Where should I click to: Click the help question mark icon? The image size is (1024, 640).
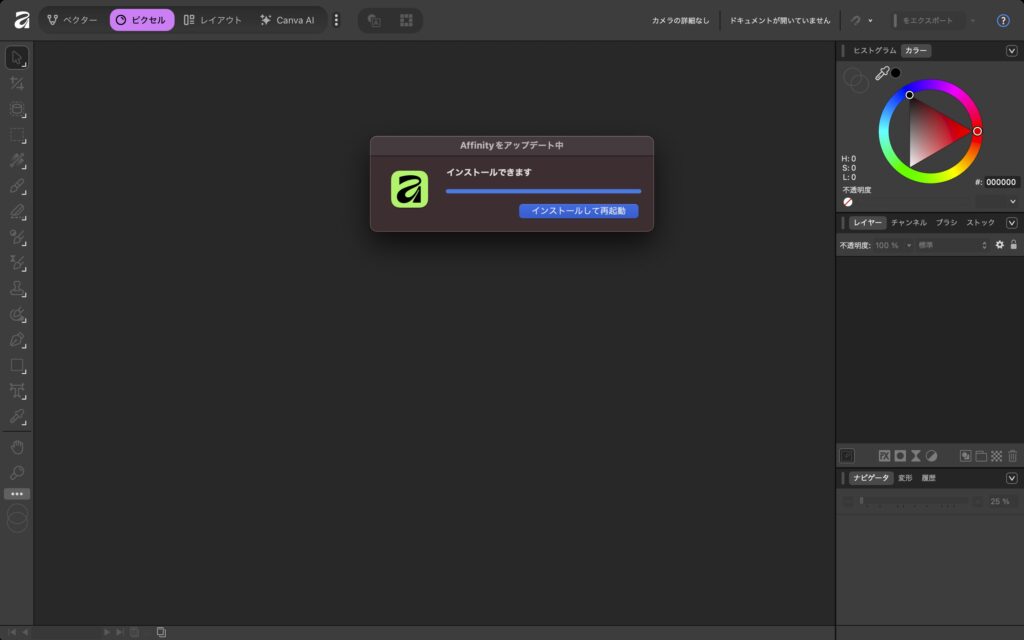tap(1003, 20)
